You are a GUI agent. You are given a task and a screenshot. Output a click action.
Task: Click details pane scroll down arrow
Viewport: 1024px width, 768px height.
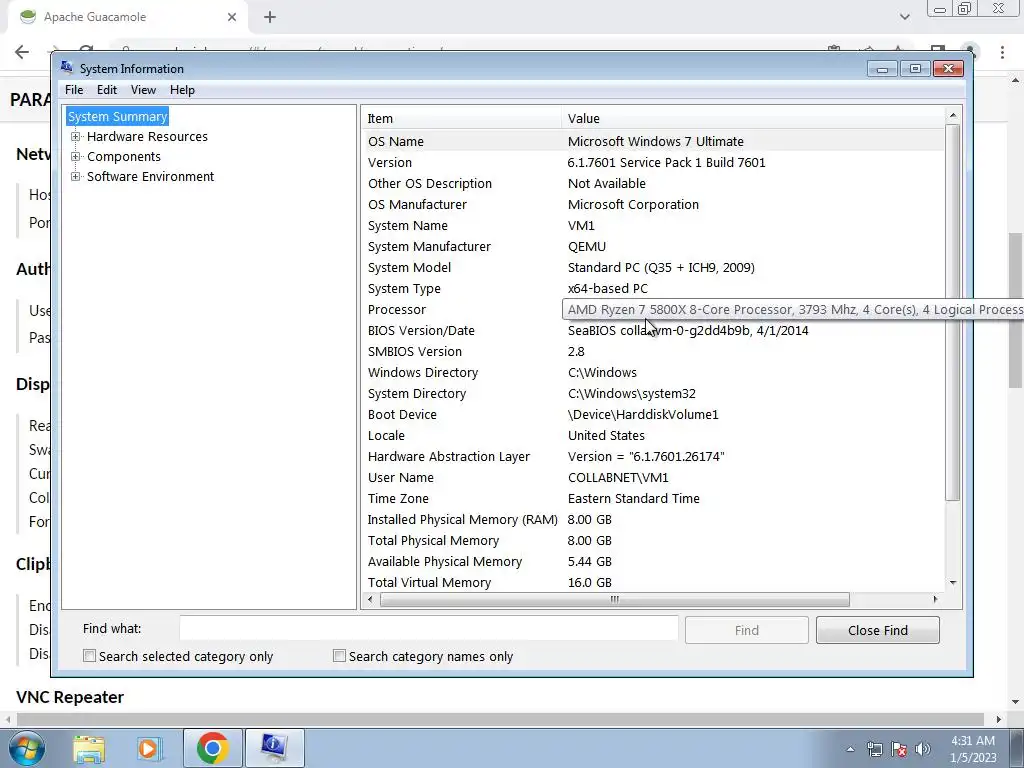tap(953, 583)
